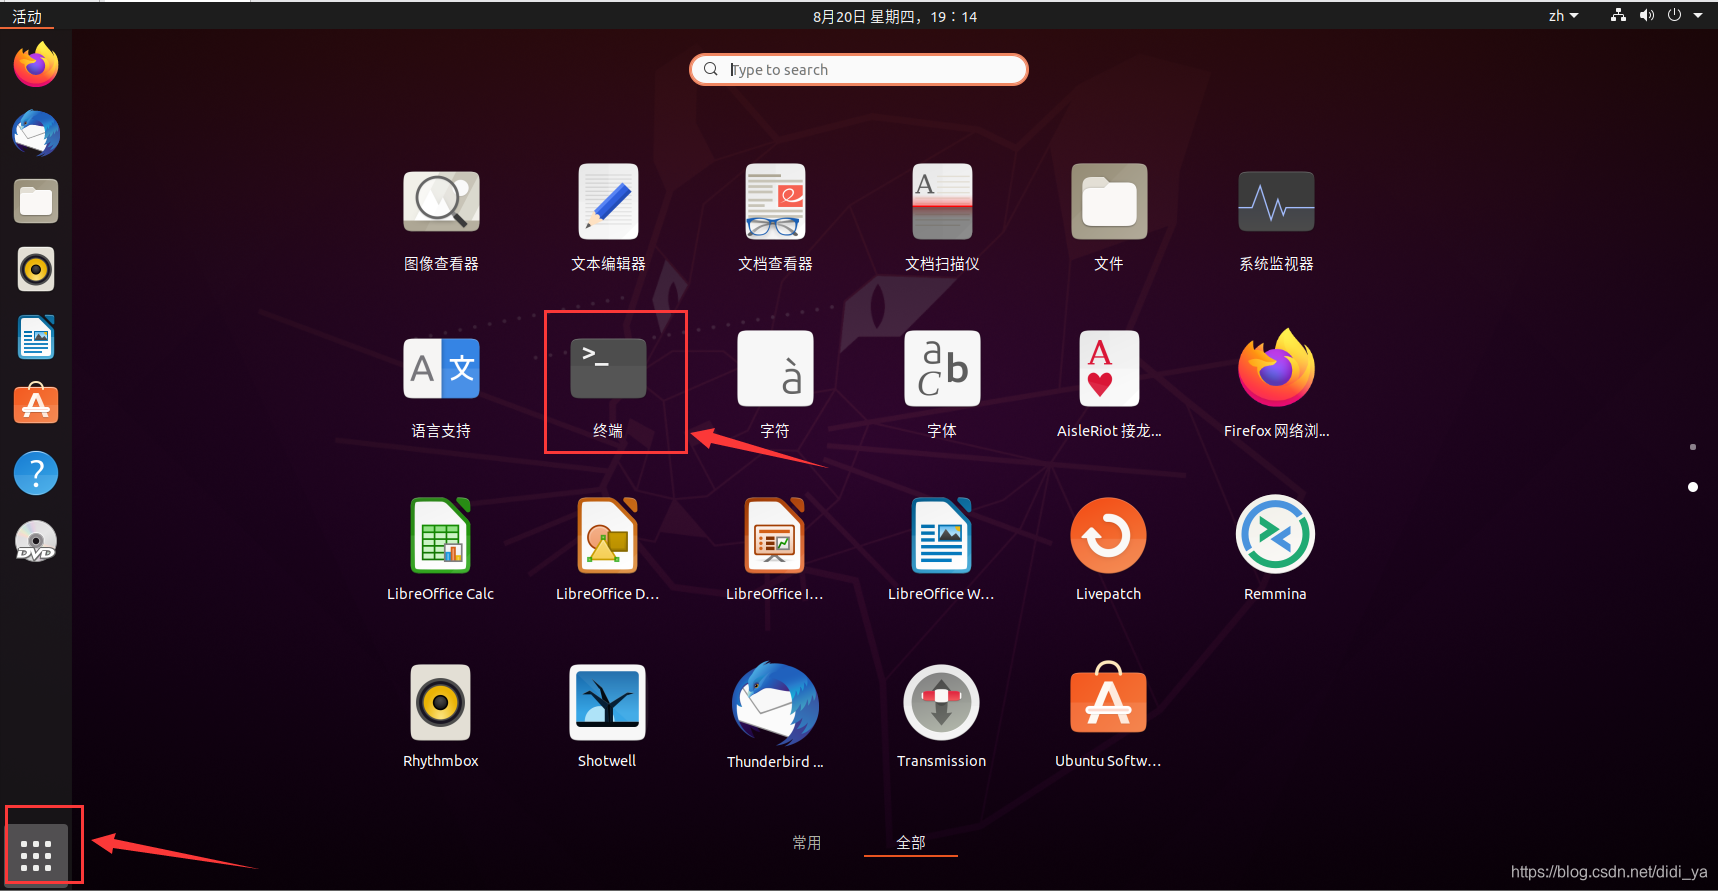The height and width of the screenshot is (891, 1718).
Task: Click the power icon in top bar
Action: click(x=1674, y=15)
